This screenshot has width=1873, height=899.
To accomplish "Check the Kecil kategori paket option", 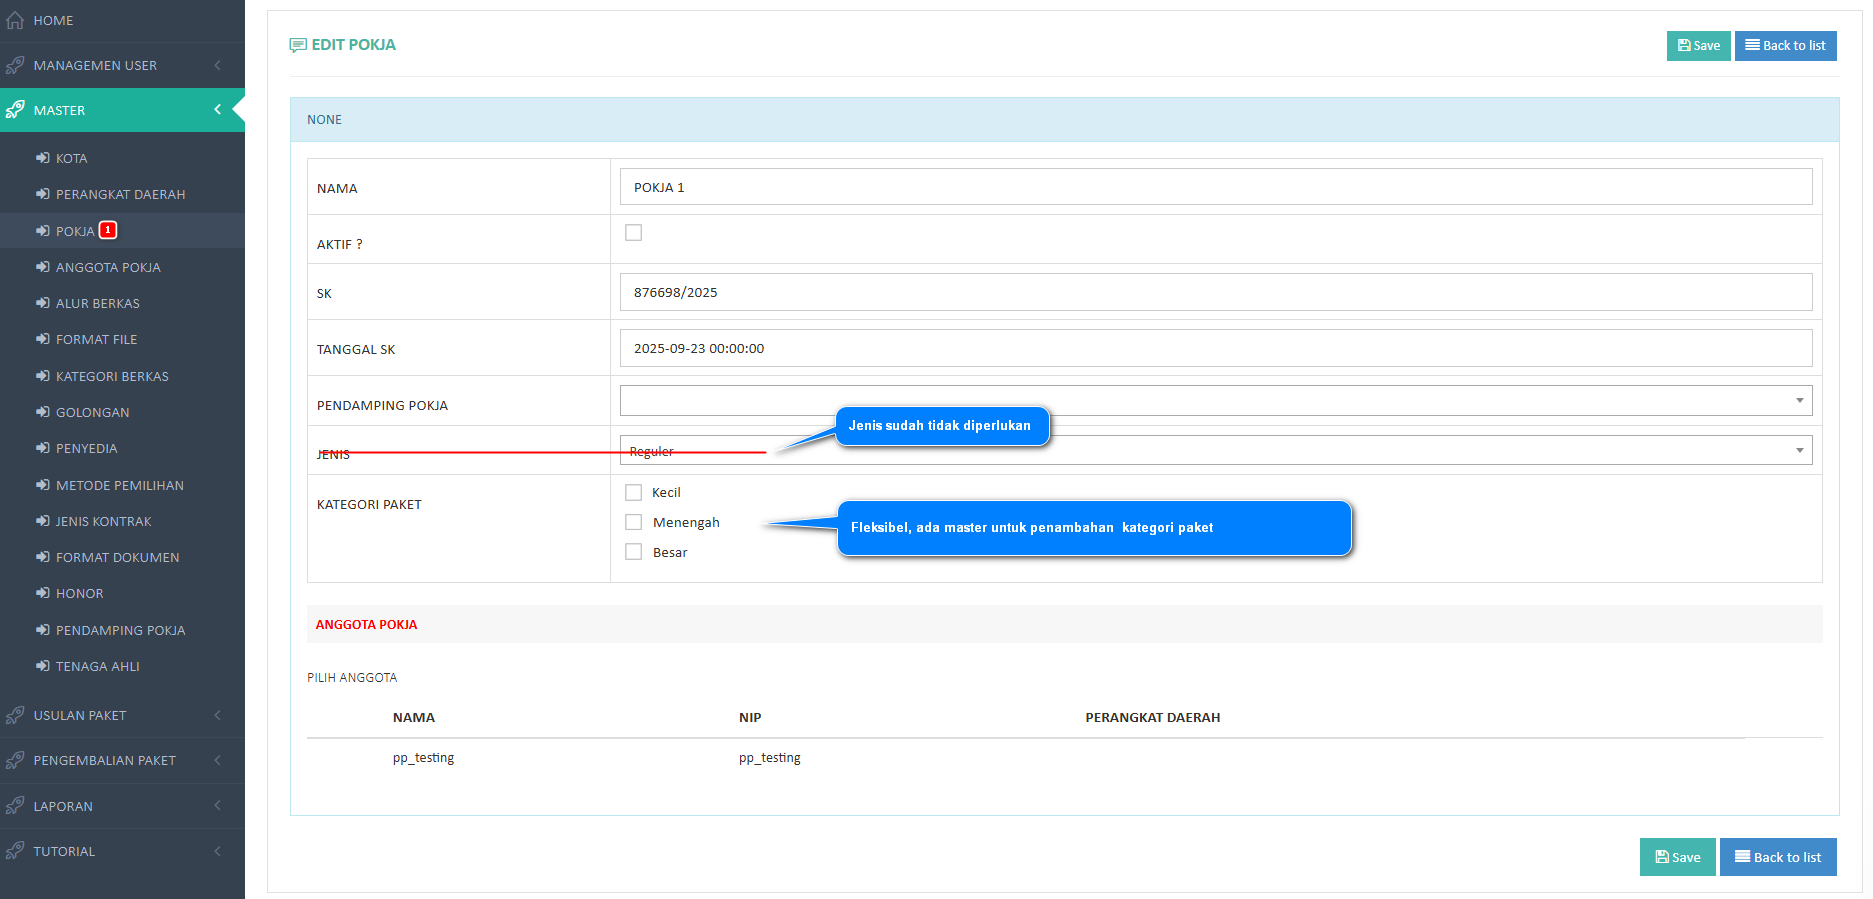I will pos(633,492).
